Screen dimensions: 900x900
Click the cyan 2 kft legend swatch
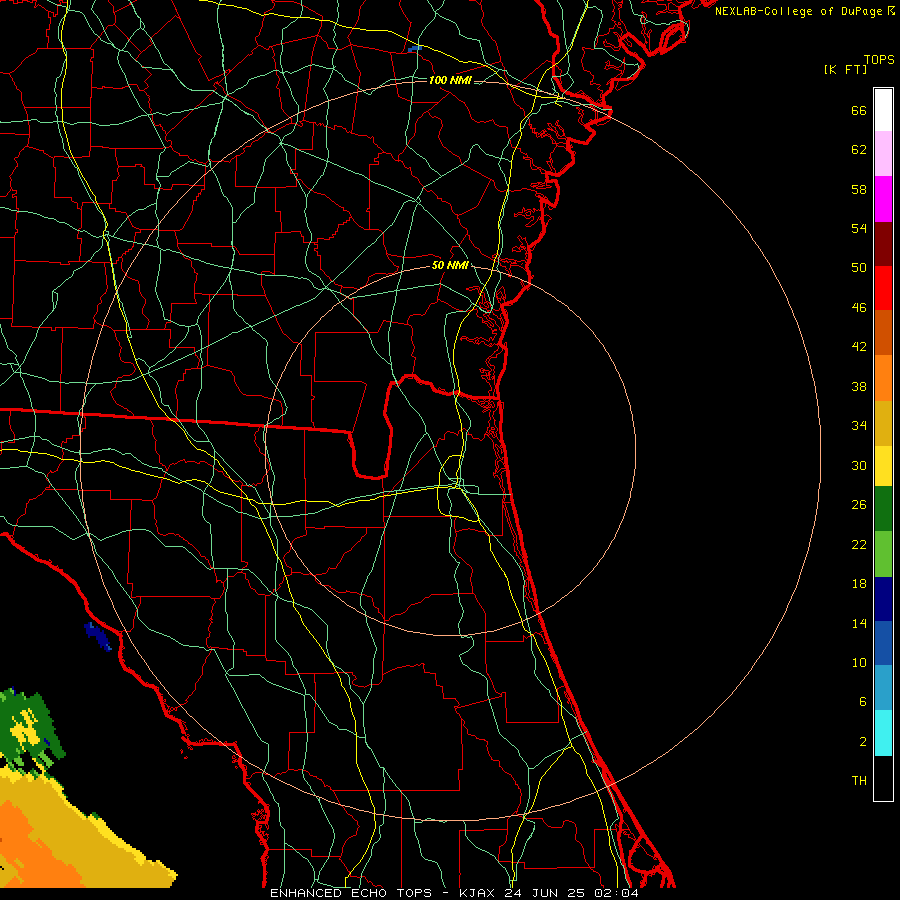coord(883,733)
